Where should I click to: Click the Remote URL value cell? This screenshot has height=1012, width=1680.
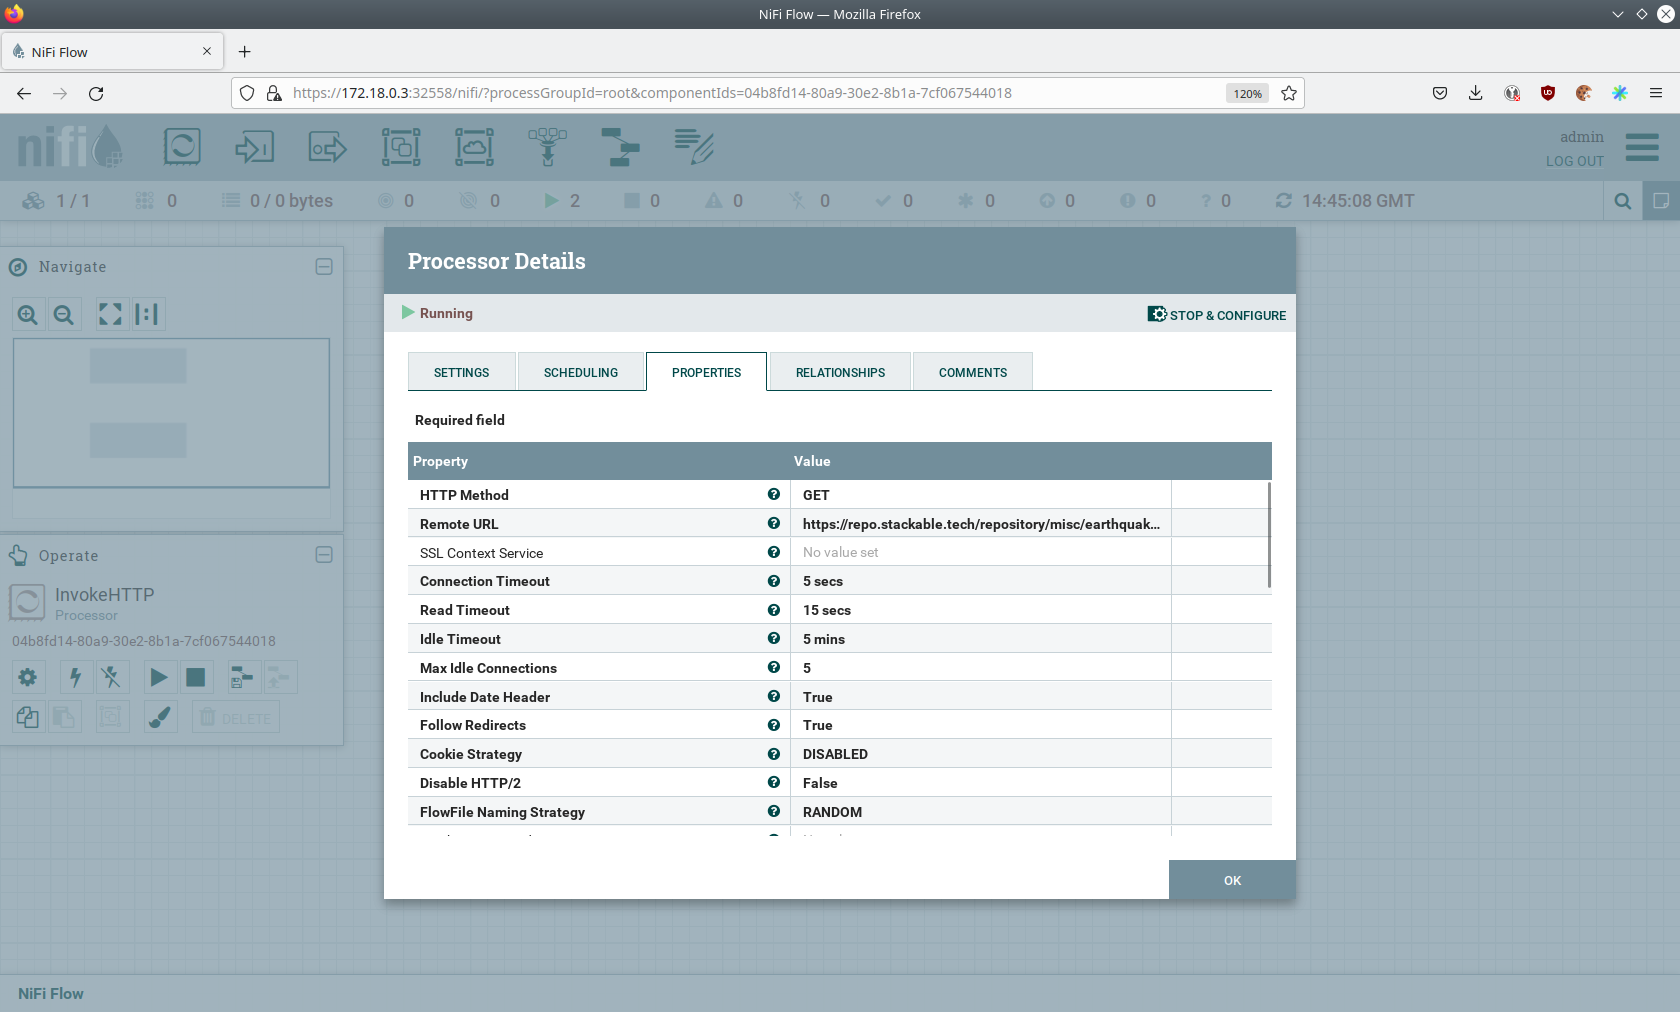(x=980, y=524)
